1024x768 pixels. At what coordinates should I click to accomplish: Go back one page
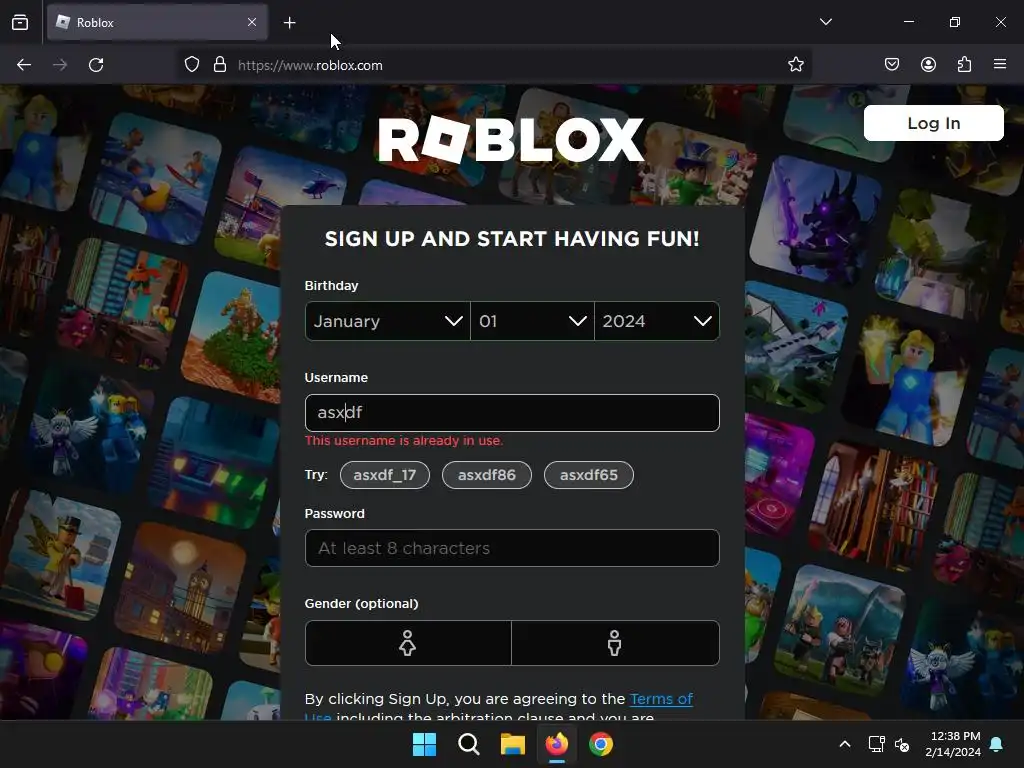tap(24, 65)
